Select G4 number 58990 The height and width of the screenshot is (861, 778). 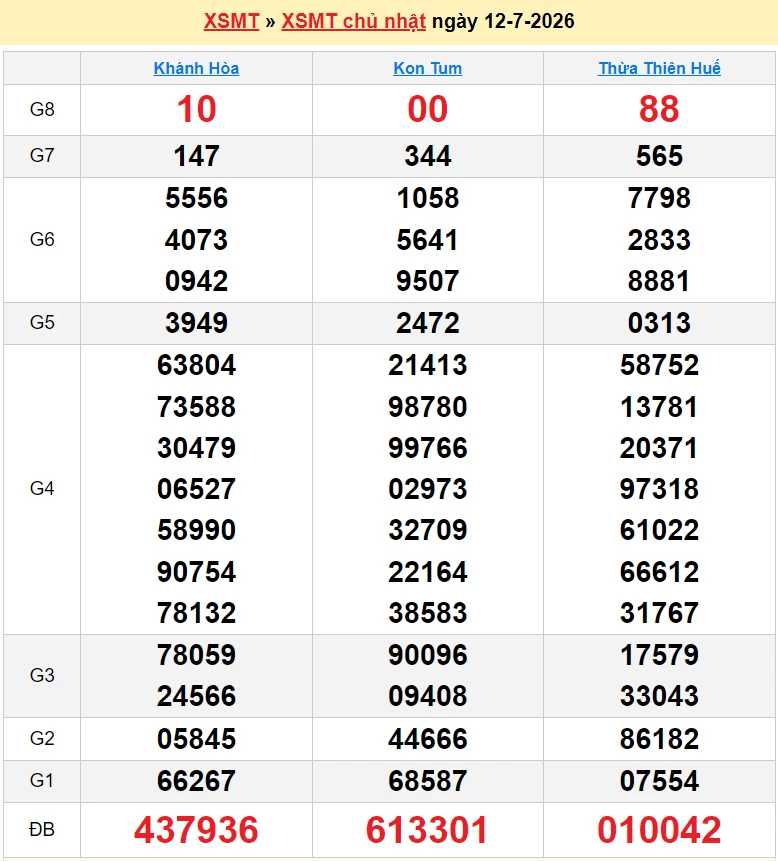coord(197,530)
